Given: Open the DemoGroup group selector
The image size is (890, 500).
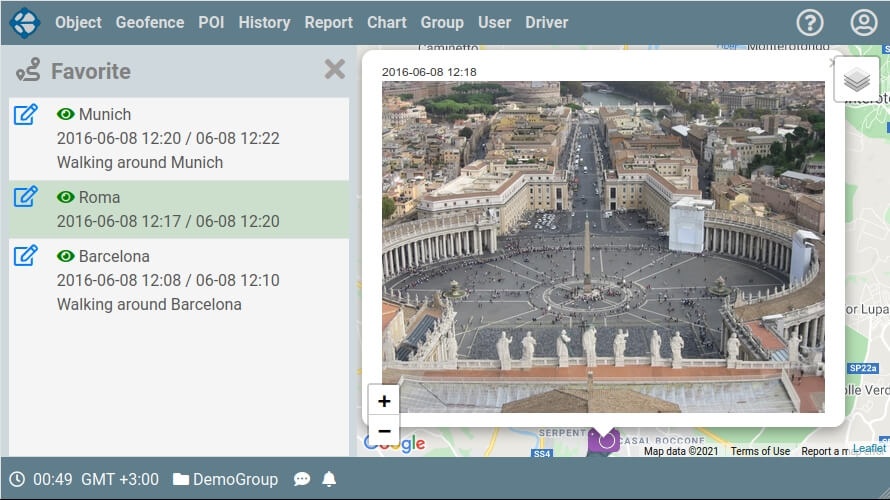Looking at the screenshot, I should click(225, 480).
